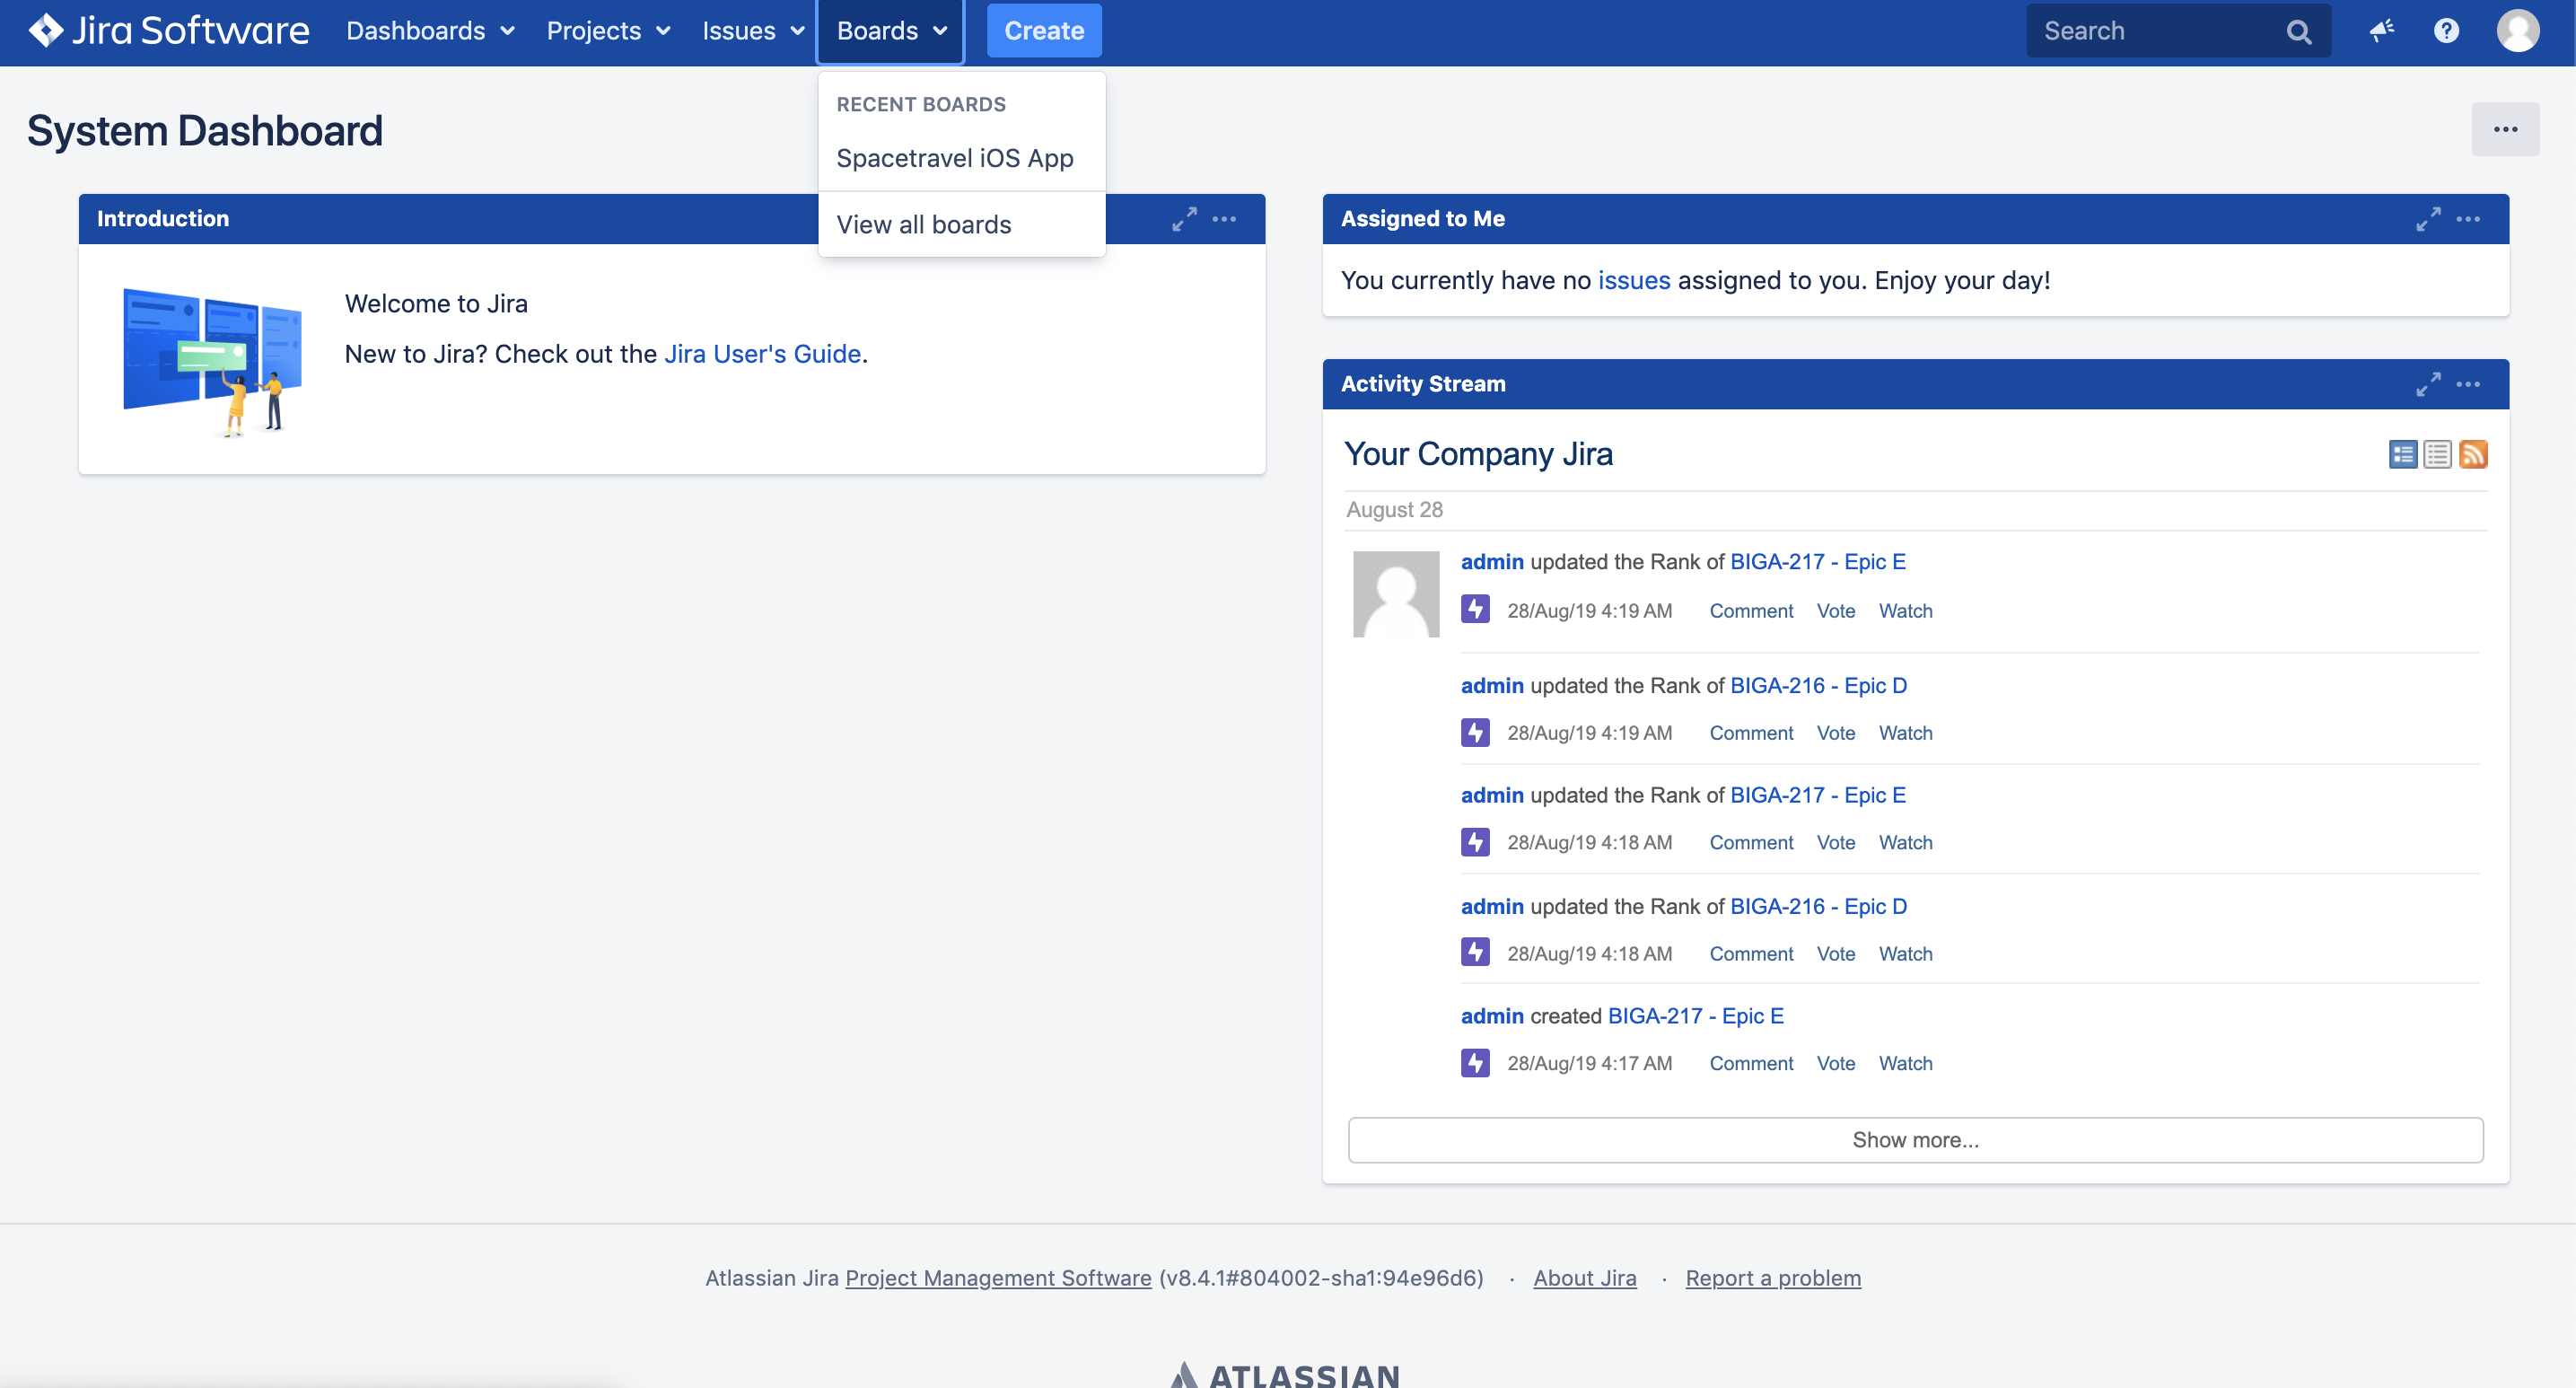Viewport: 2576px width, 1388px height.
Task: Open the About Jira footer link
Action: pos(1584,1278)
